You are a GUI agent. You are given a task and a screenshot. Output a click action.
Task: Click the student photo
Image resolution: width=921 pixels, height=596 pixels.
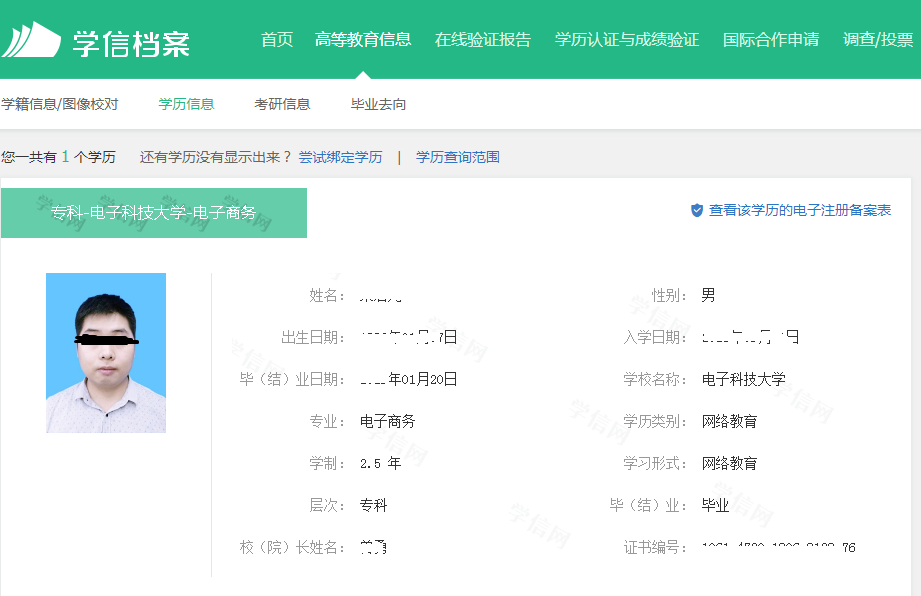click(105, 352)
